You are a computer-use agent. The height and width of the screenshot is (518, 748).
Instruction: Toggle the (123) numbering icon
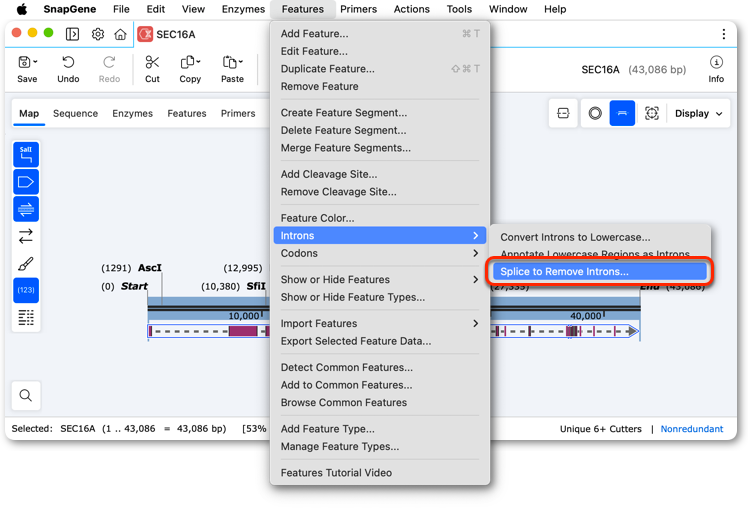tap(26, 290)
